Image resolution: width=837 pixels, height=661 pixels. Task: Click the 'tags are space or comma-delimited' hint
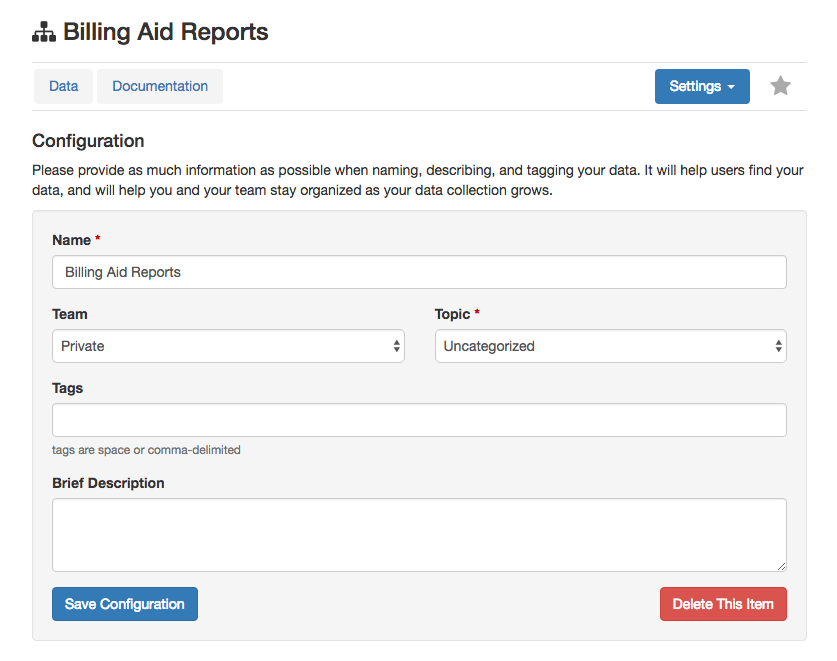click(x=146, y=450)
